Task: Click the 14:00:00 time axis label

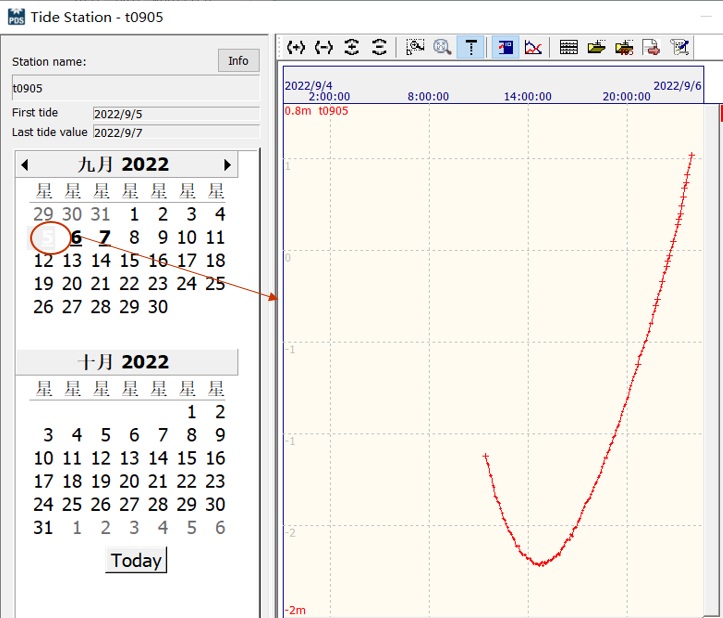Action: click(527, 96)
